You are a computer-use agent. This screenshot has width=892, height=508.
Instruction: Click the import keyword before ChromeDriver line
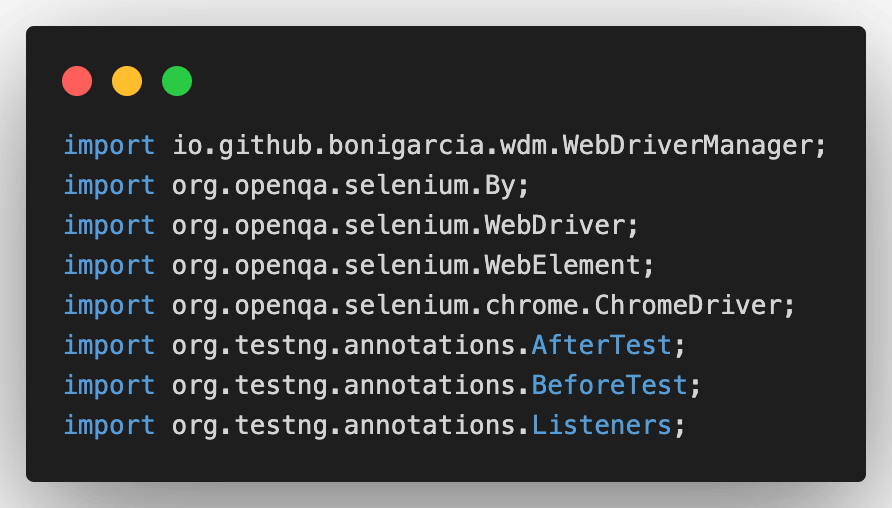109,305
